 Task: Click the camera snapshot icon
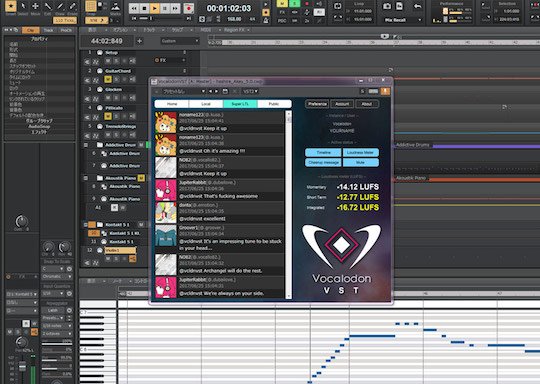(387, 6)
